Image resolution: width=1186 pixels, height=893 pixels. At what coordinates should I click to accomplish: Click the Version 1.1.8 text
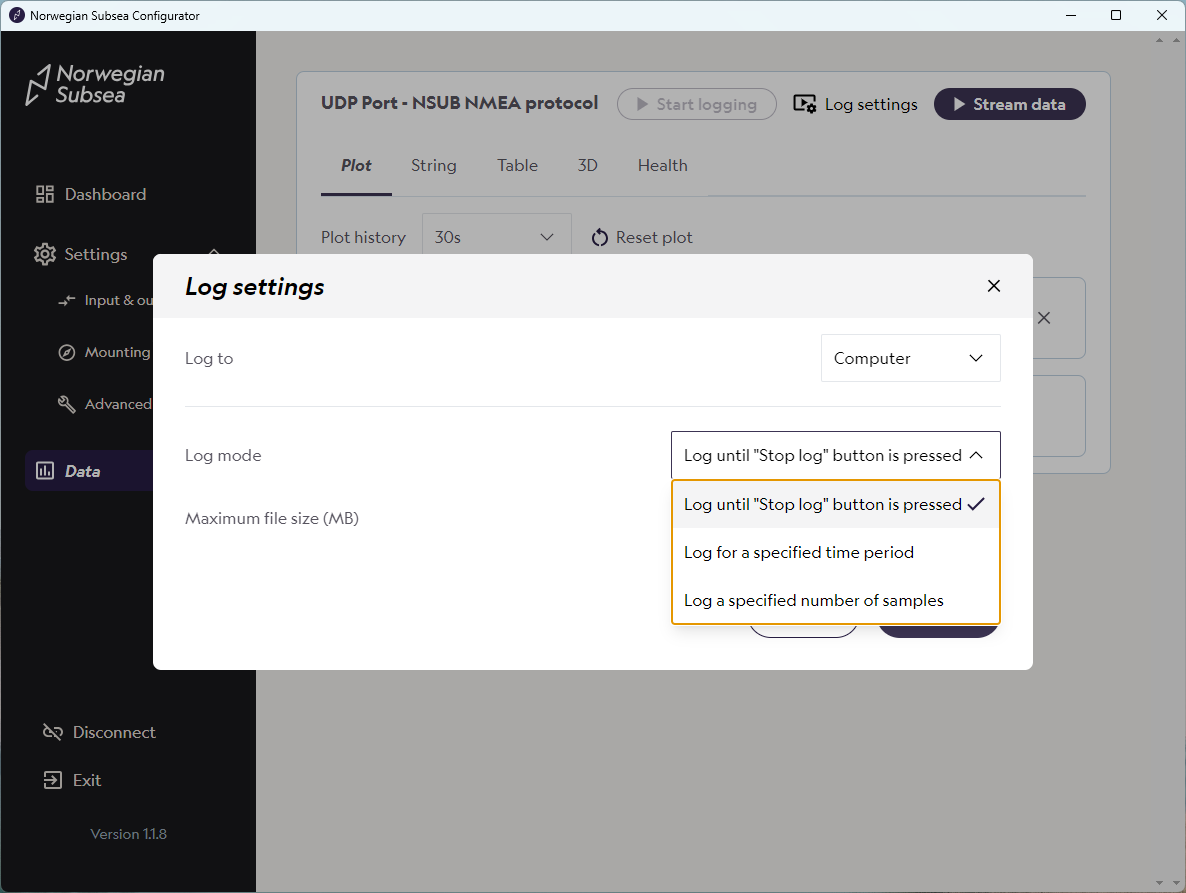point(129,834)
